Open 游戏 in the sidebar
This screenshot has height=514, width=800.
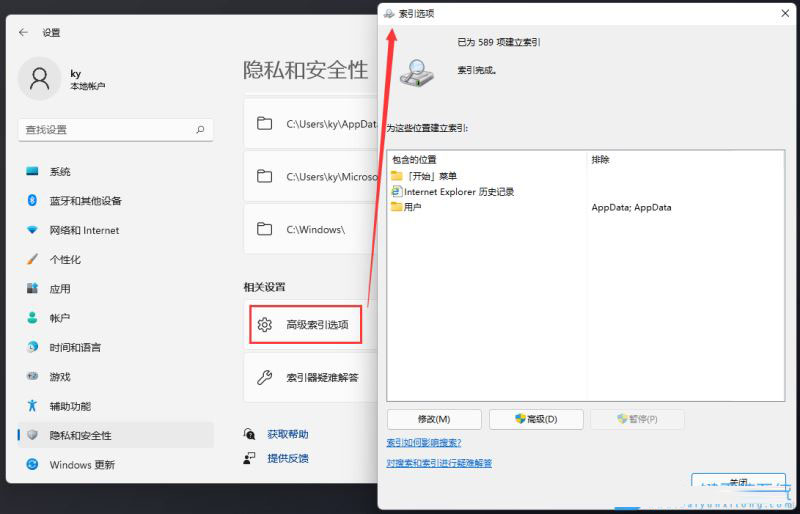115,377
